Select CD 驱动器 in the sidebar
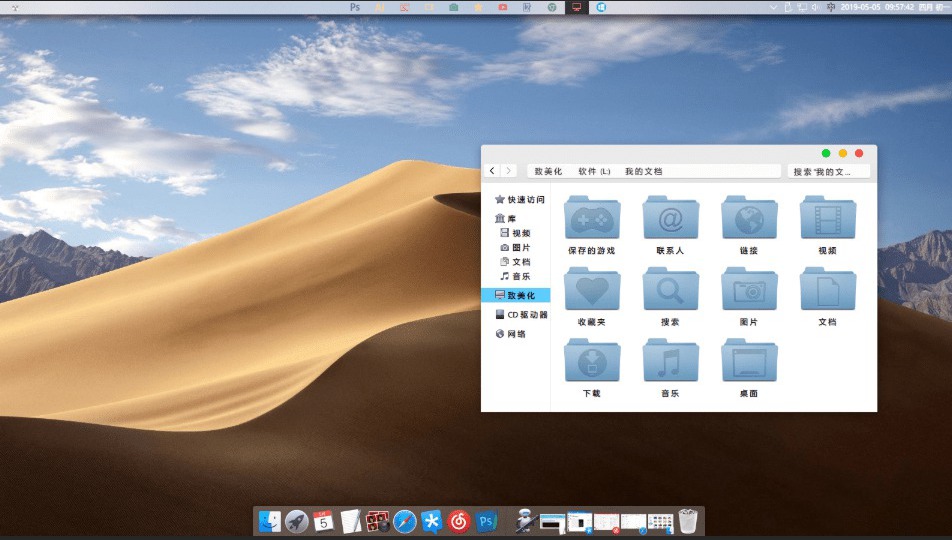The image size is (952, 540). (x=527, y=314)
